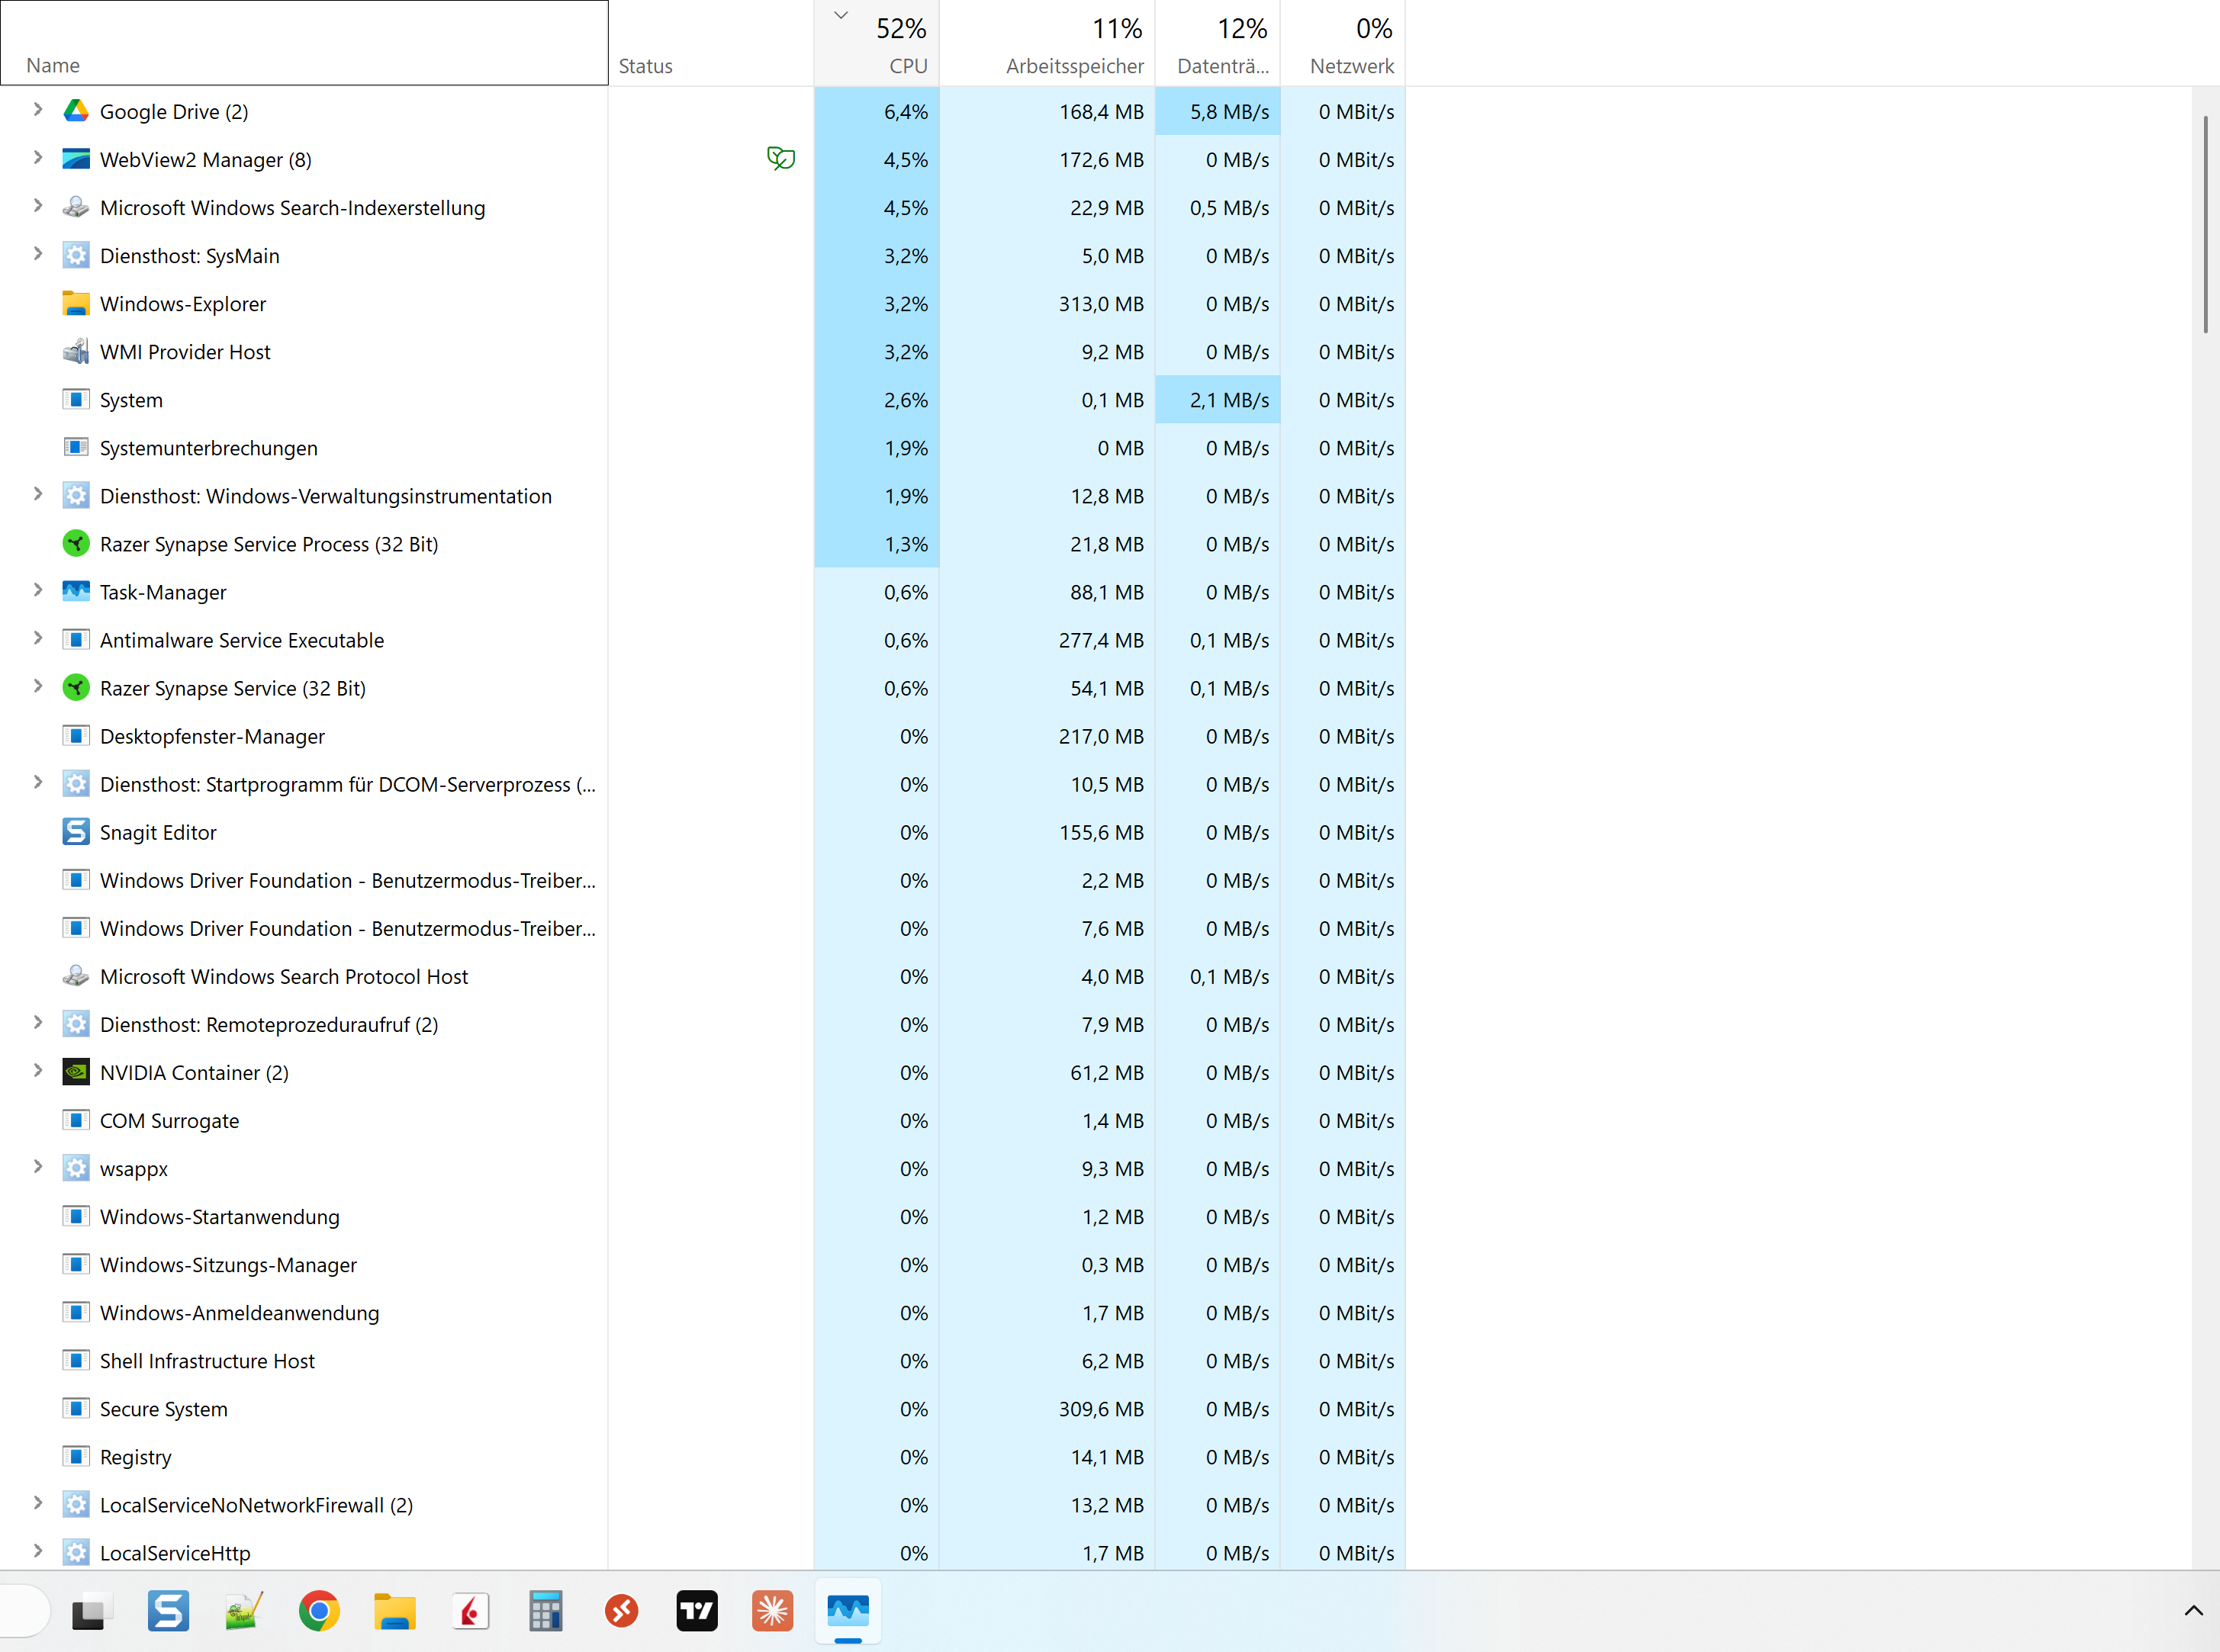Sort processes by Arbeitsspeicher column

(1074, 65)
